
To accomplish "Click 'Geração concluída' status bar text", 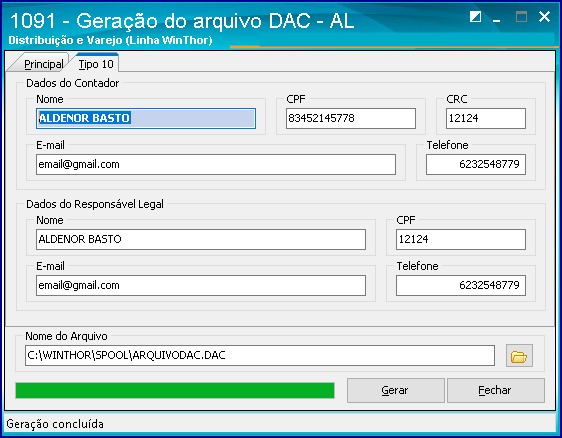I will coord(55,424).
